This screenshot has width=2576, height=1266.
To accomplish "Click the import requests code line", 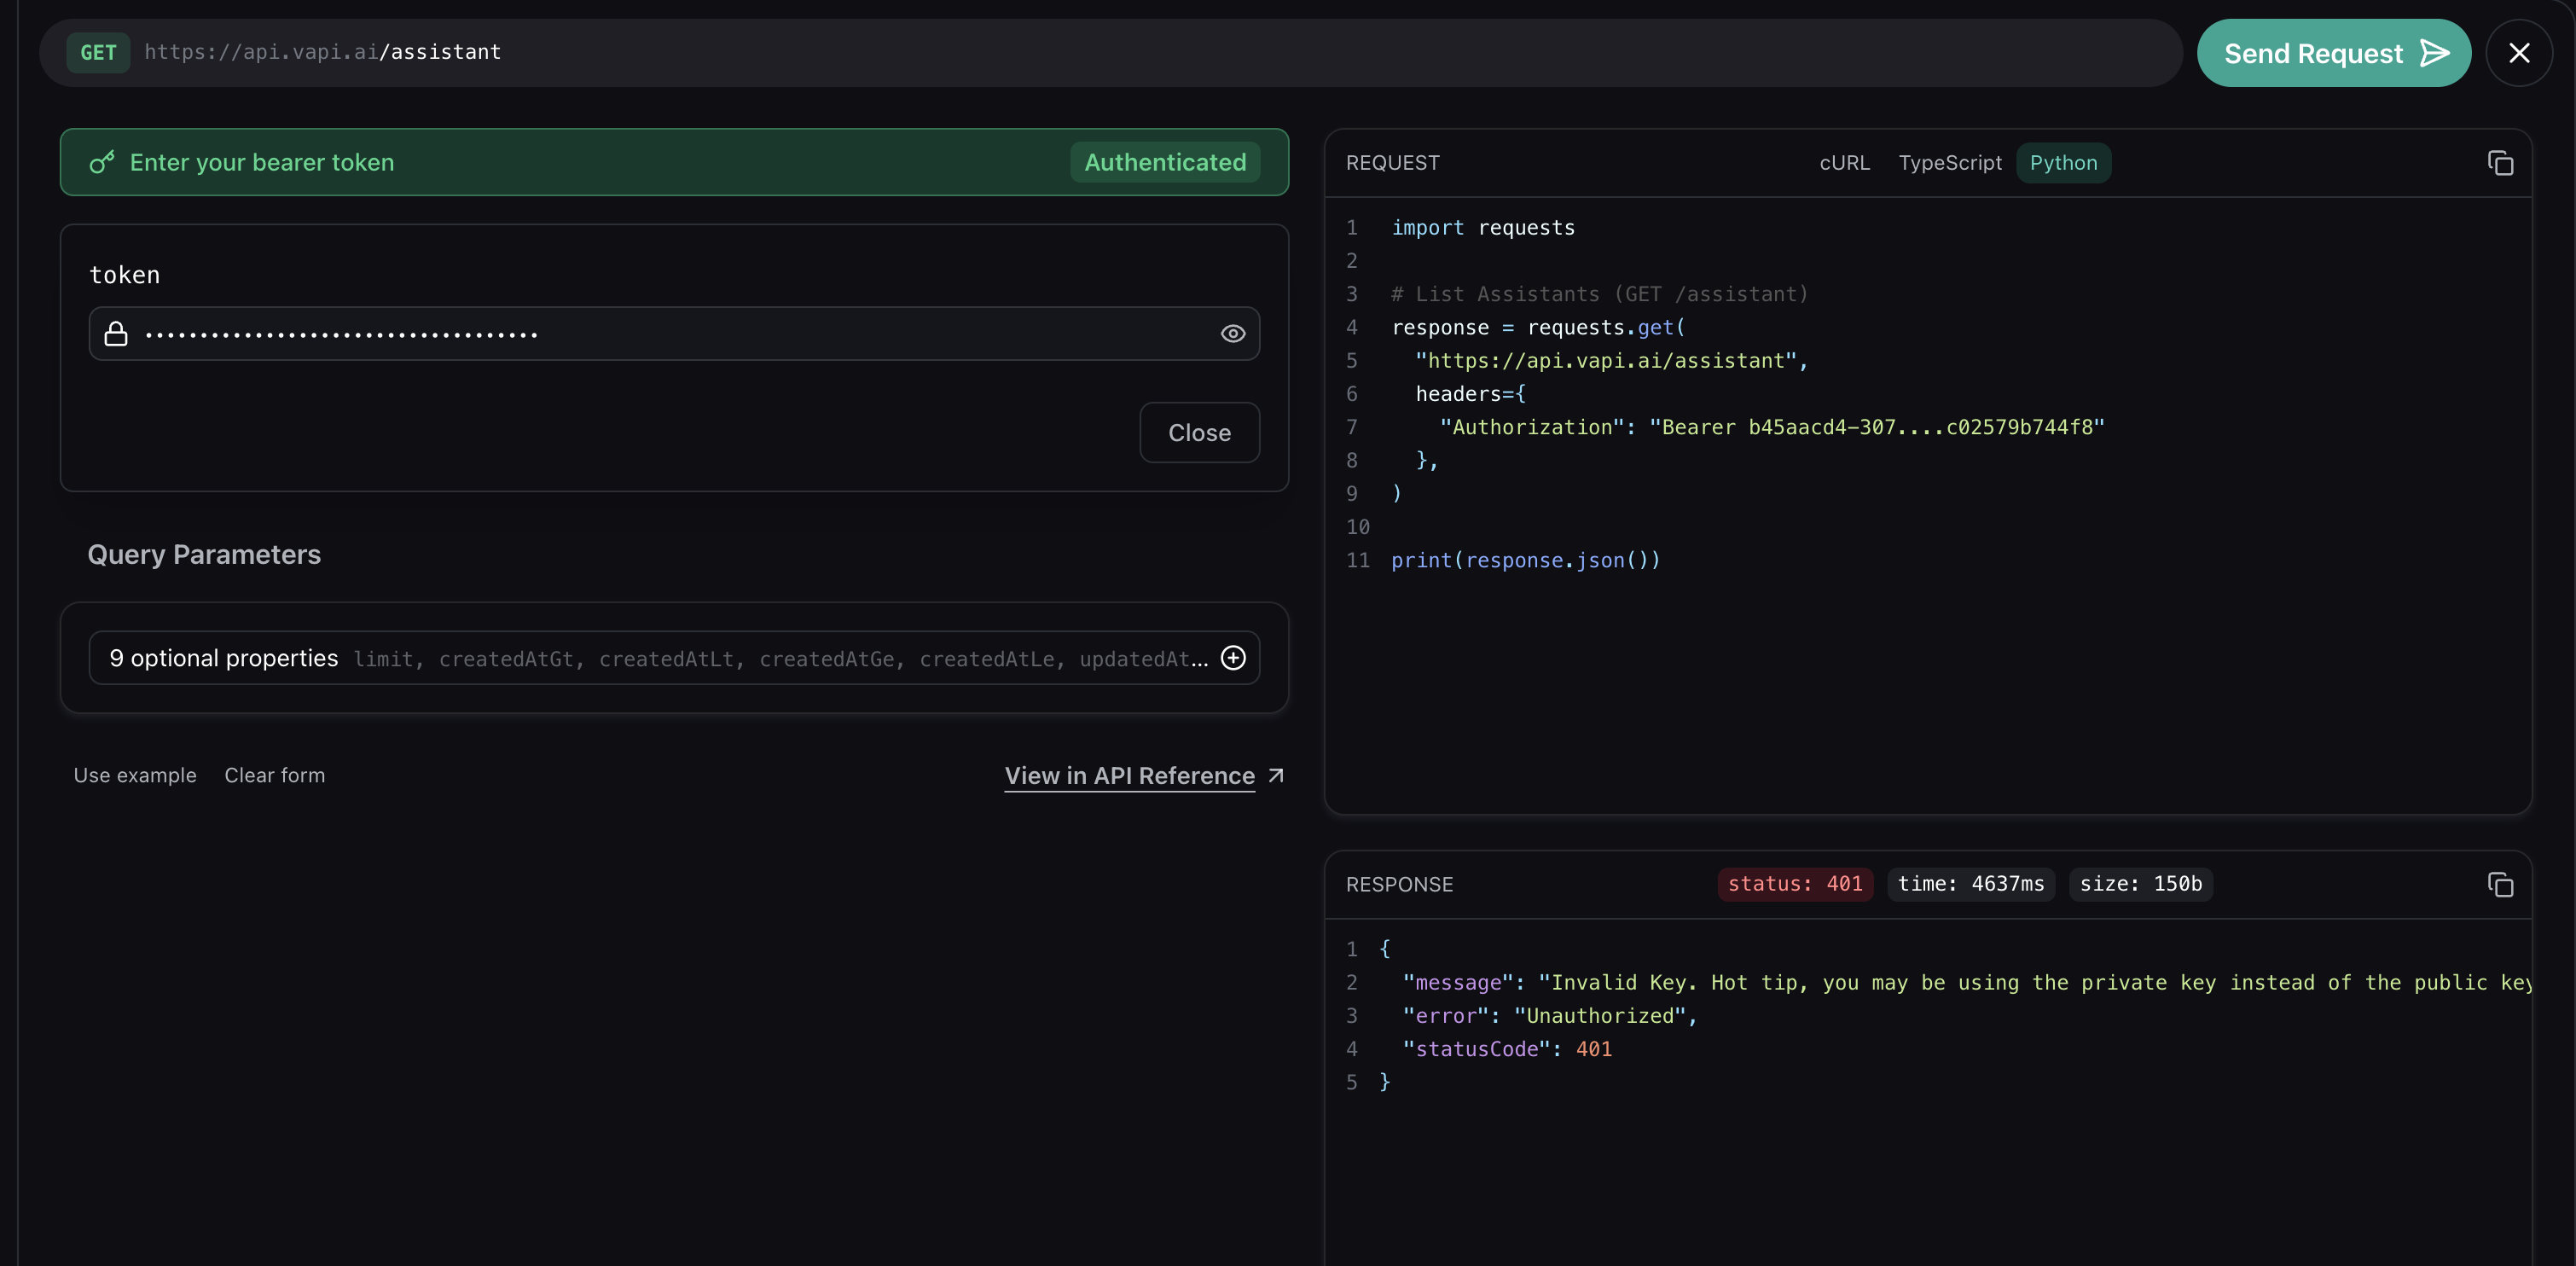I will pos(1483,228).
